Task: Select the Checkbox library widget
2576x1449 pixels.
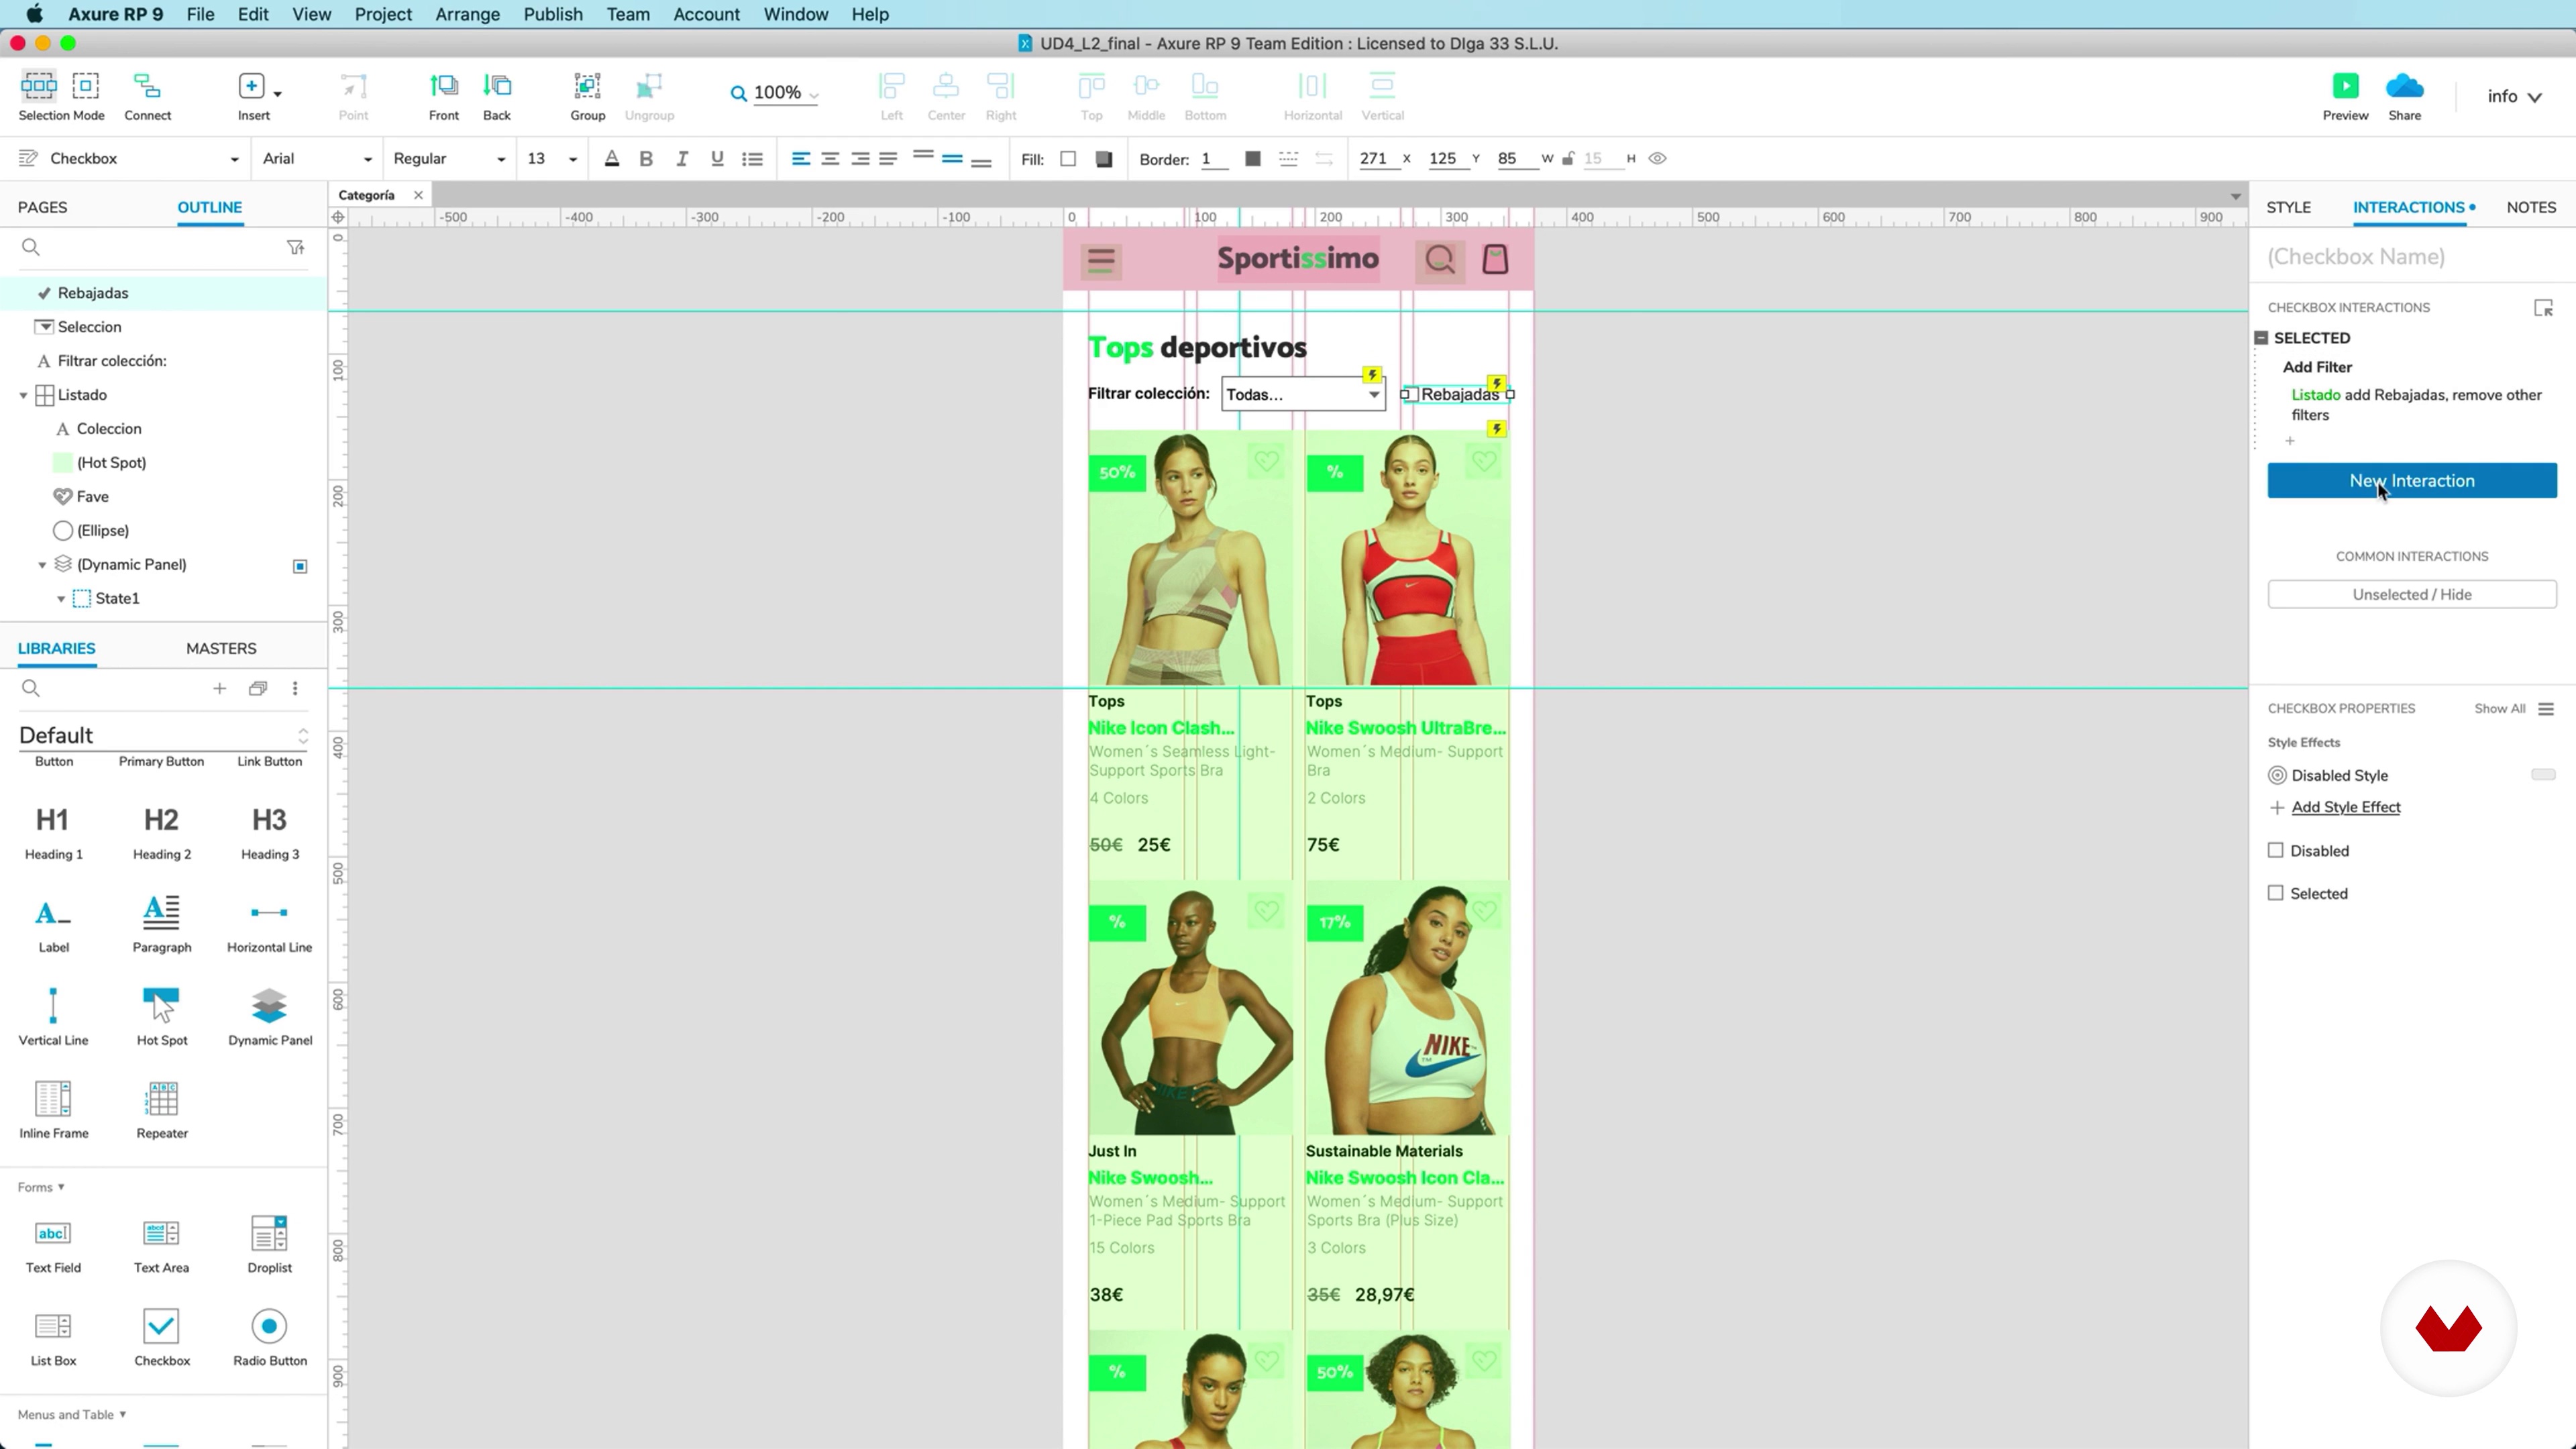Action: click(x=161, y=1337)
